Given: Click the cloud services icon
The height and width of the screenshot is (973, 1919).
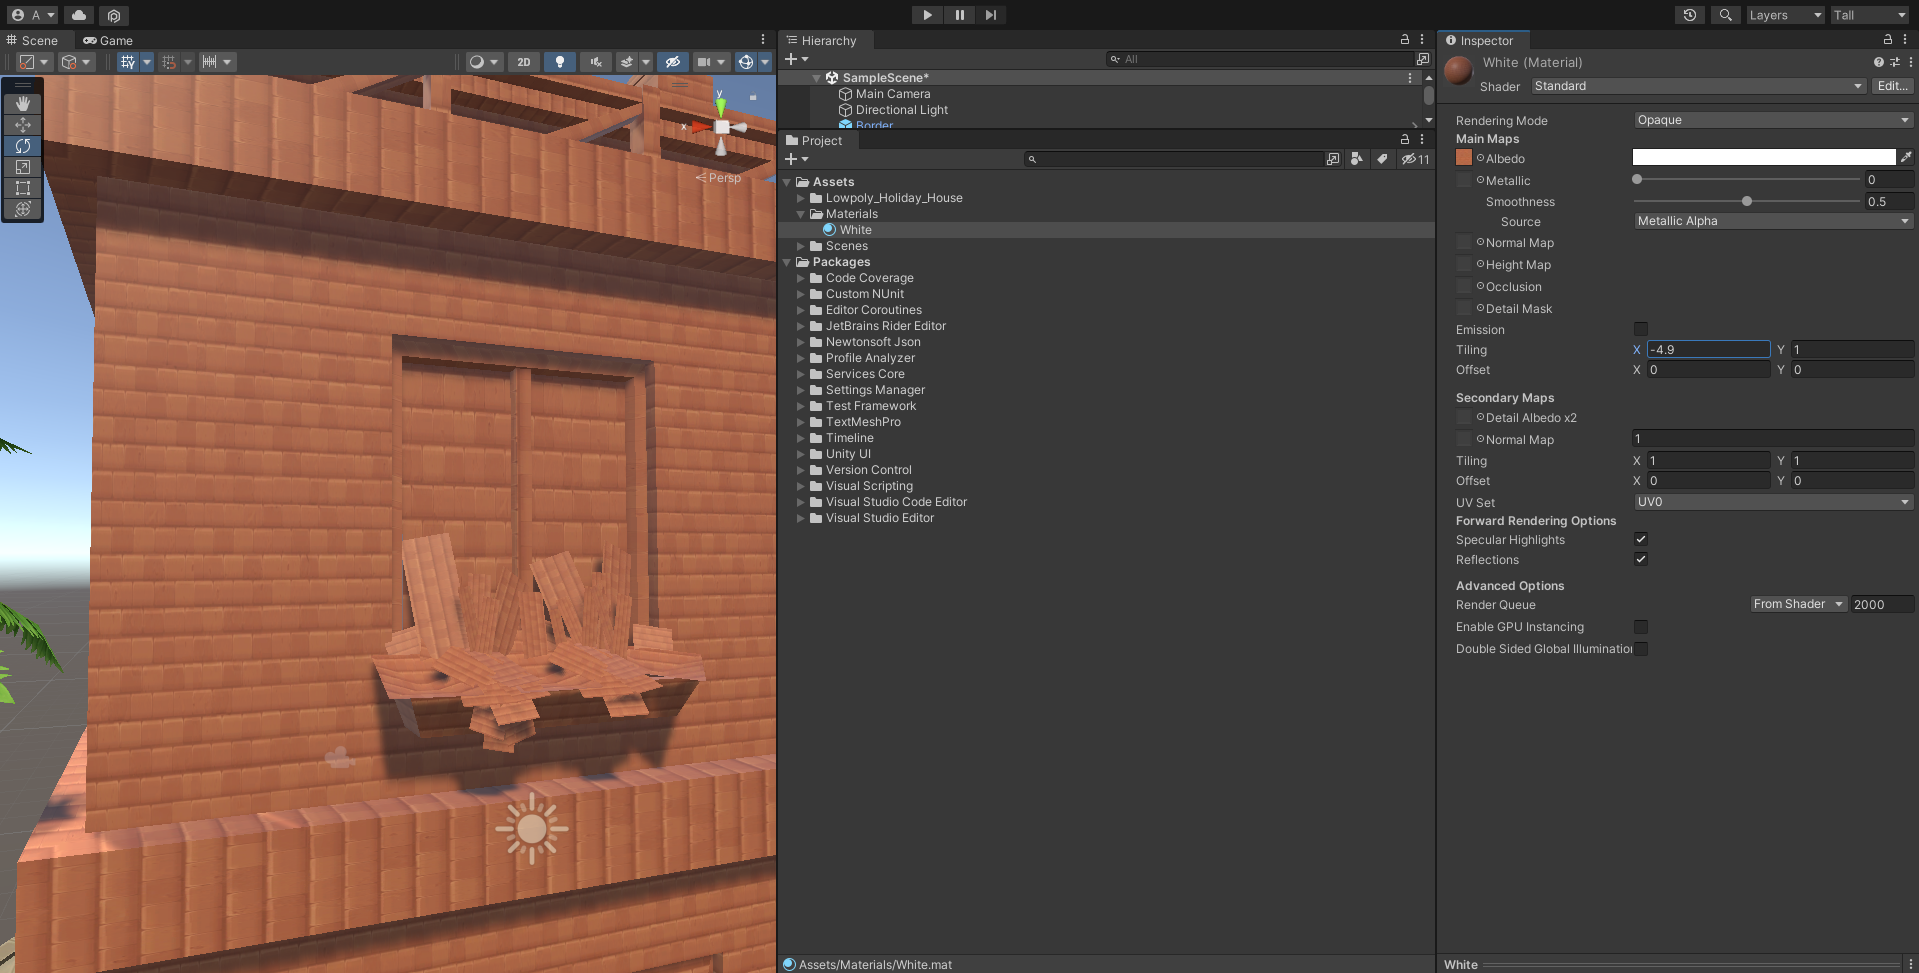Looking at the screenshot, I should pyautogui.click(x=79, y=15).
